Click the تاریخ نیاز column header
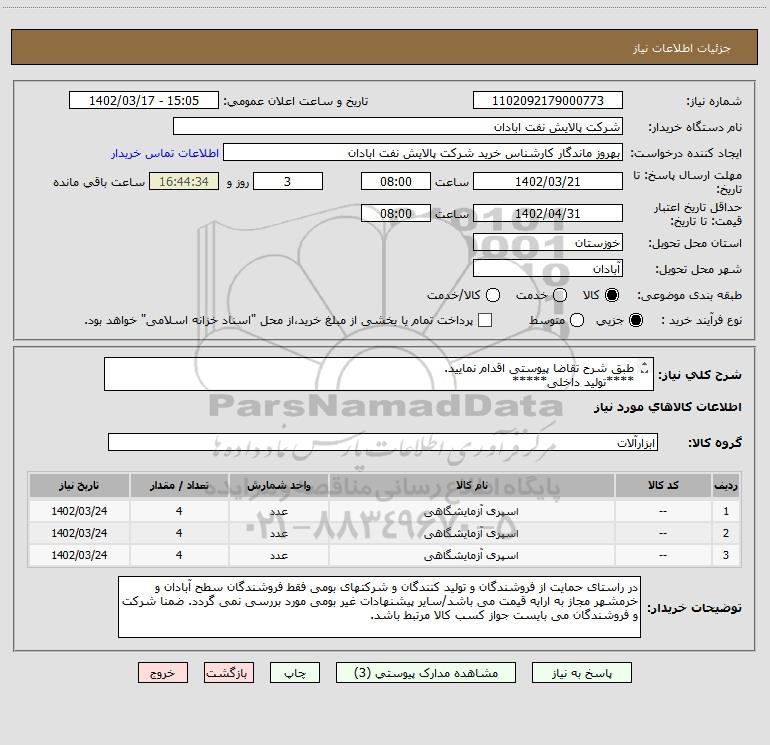770x745 pixels. click(x=79, y=486)
